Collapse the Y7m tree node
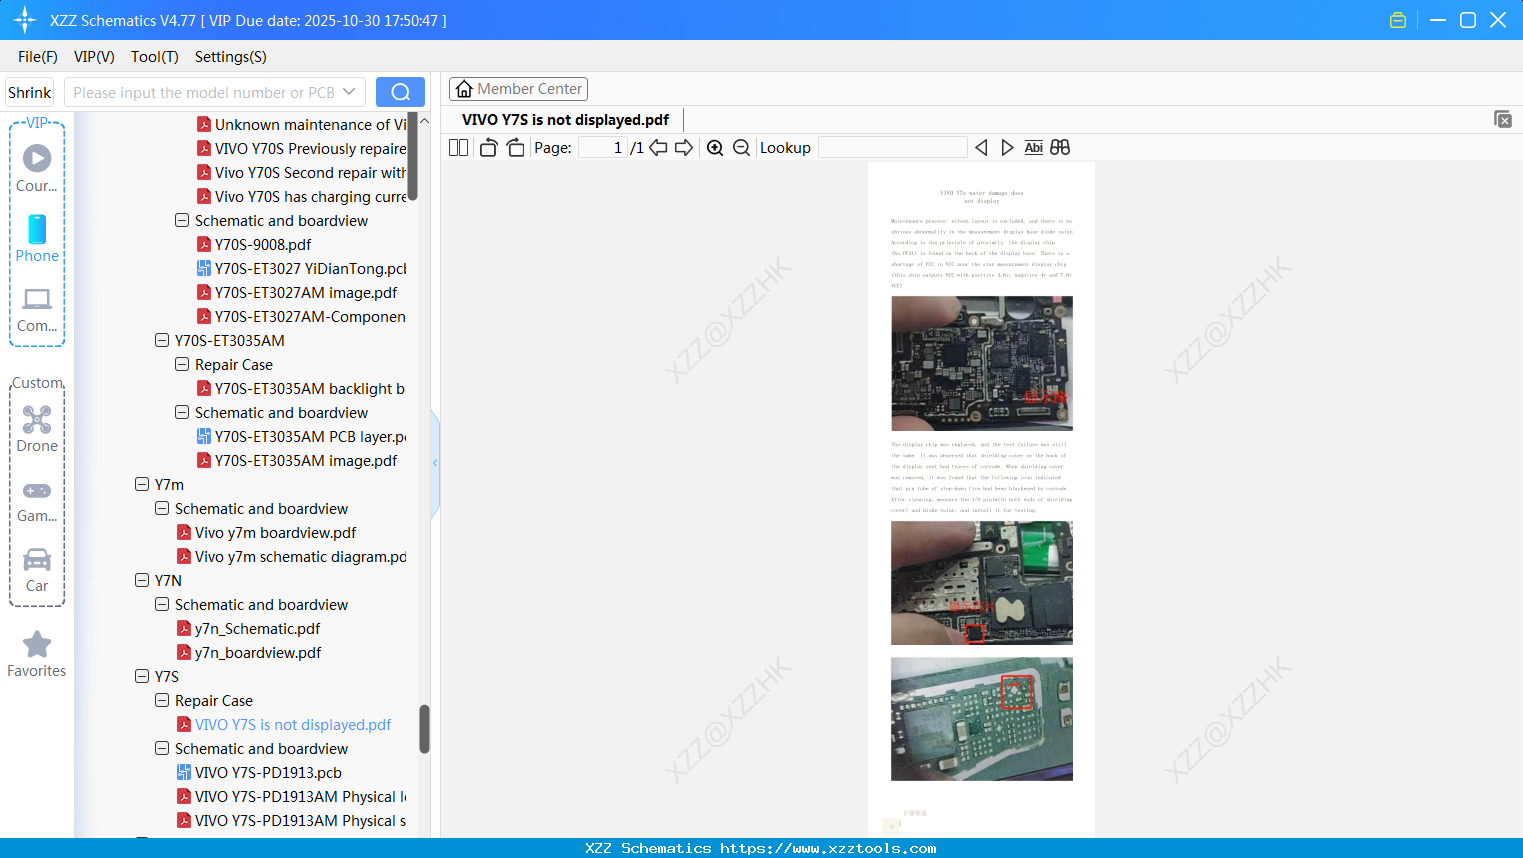Image resolution: width=1523 pixels, height=858 pixels. pyautogui.click(x=142, y=484)
